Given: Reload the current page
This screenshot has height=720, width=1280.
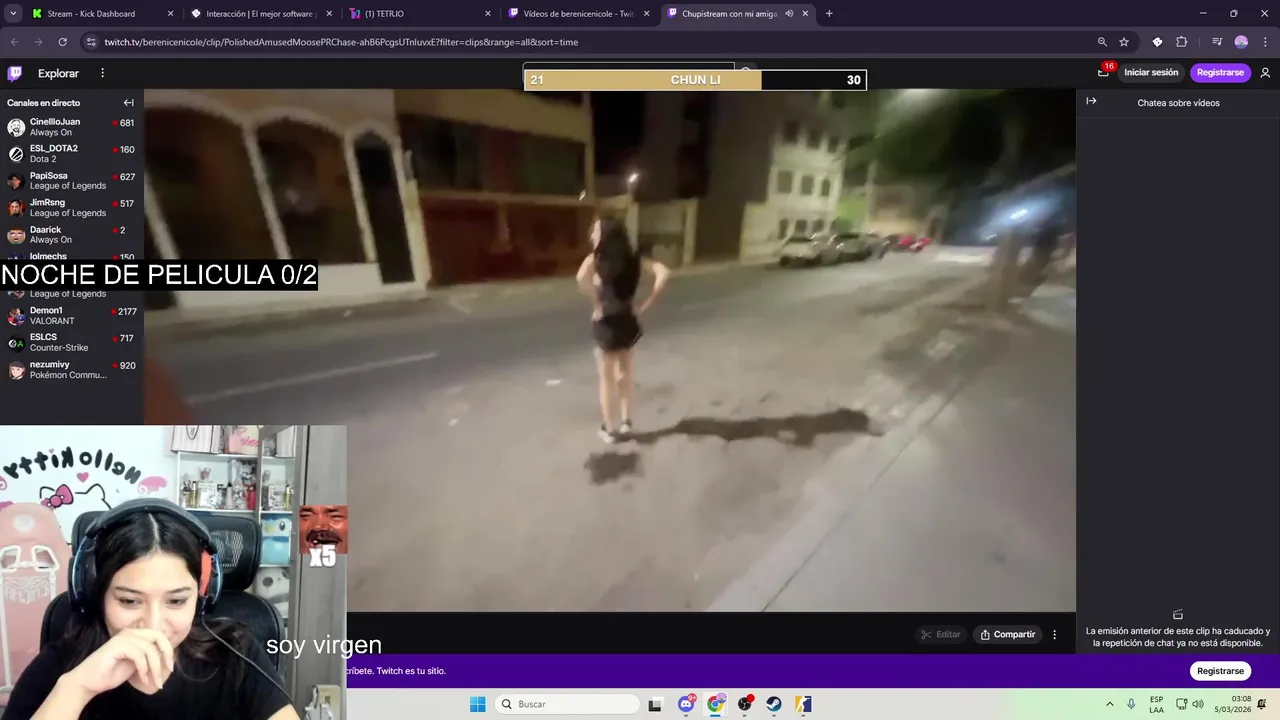Looking at the screenshot, I should point(62,42).
